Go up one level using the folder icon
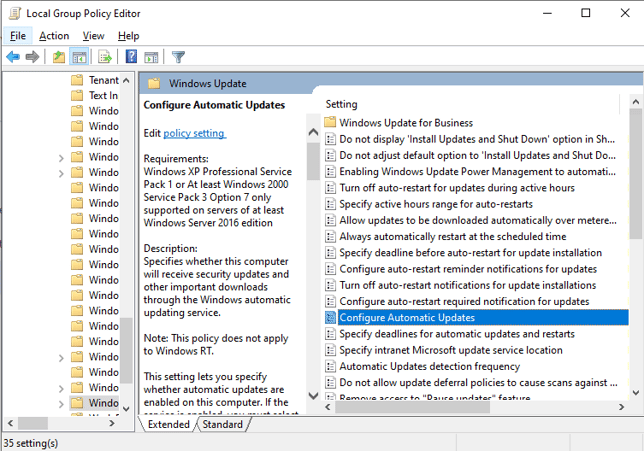644x451 pixels. (60, 57)
